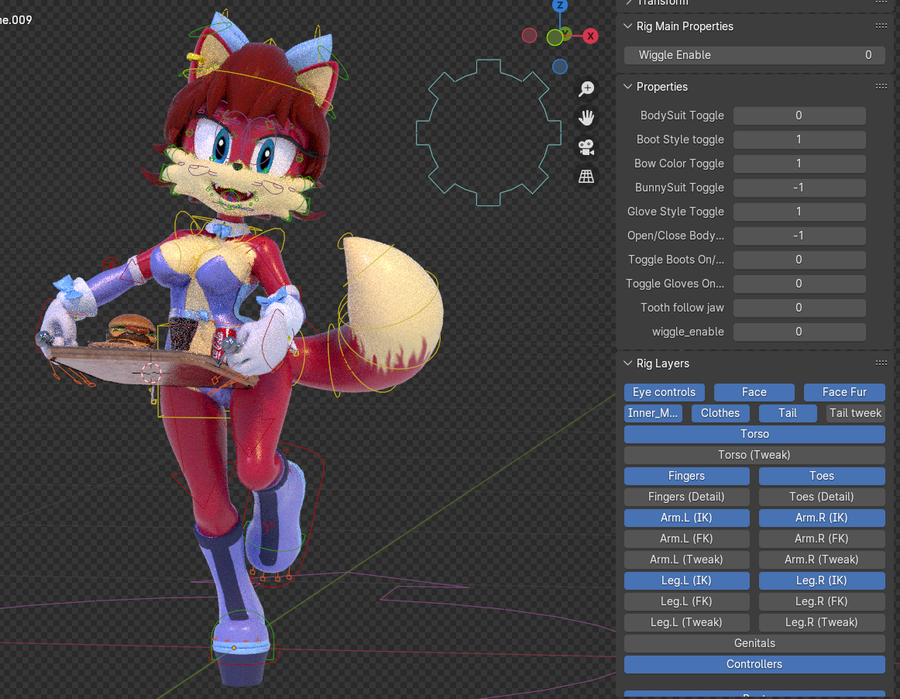Switch projection with the orthographic grid icon

pyautogui.click(x=586, y=176)
